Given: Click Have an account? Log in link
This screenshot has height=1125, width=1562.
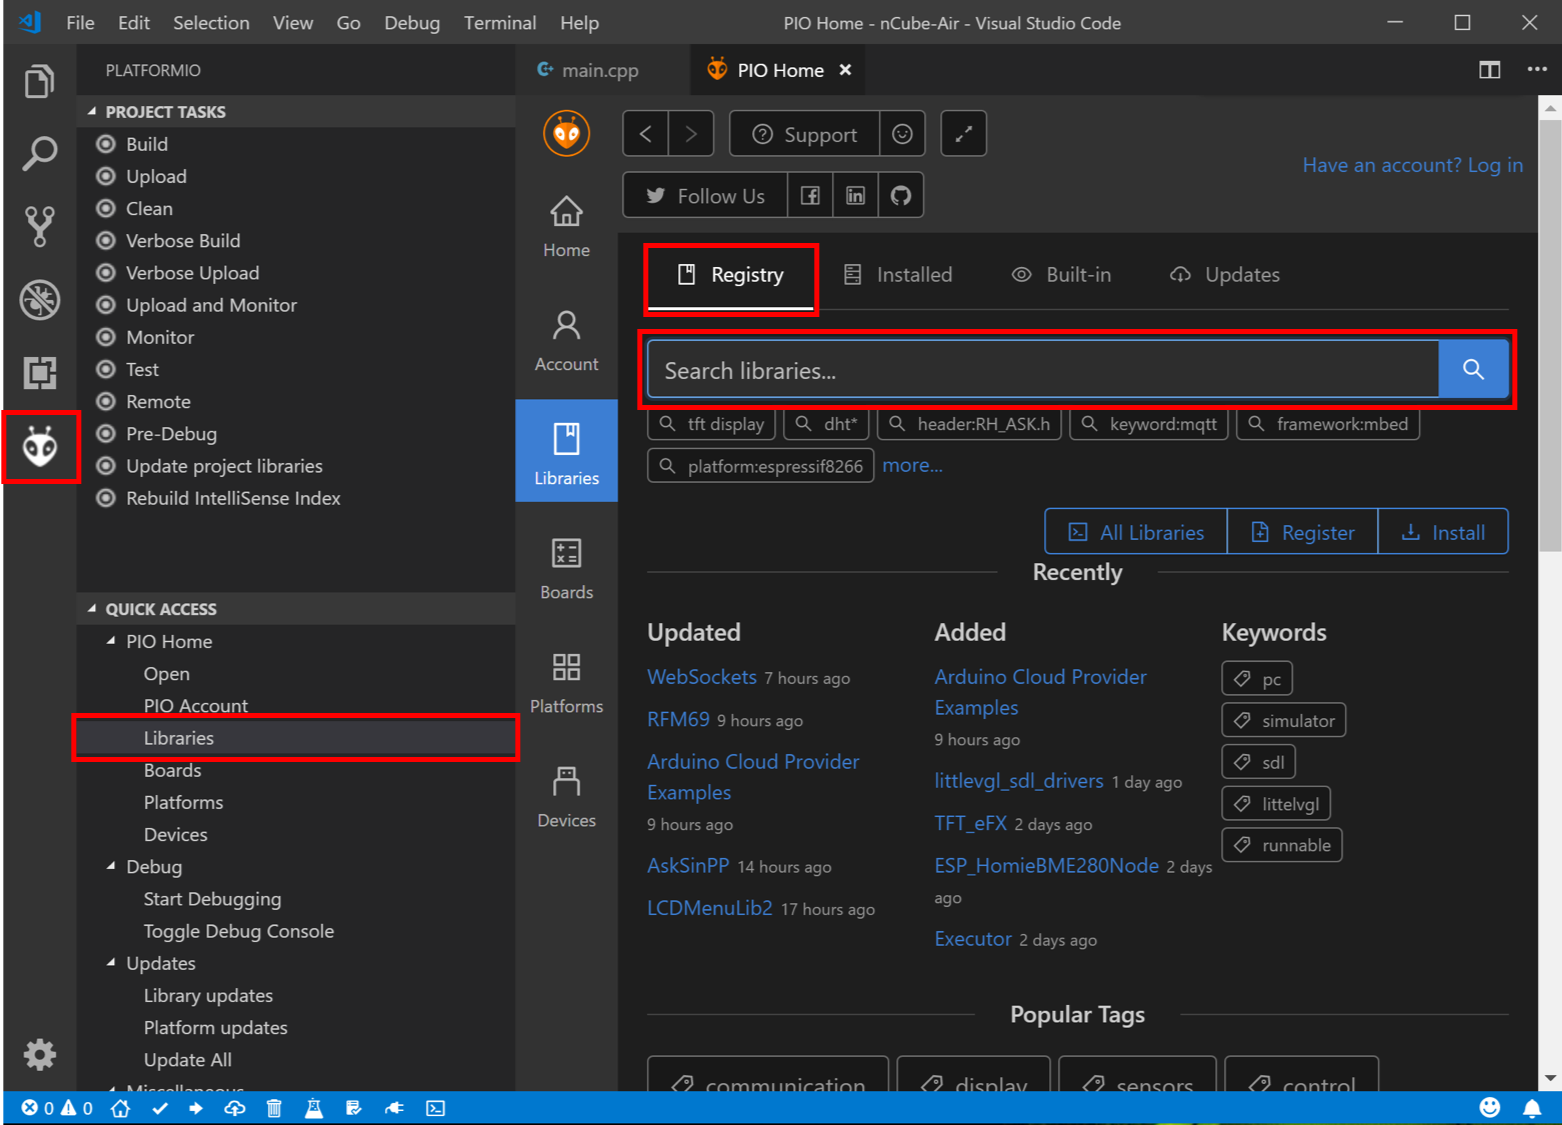Looking at the screenshot, I should 1412,165.
